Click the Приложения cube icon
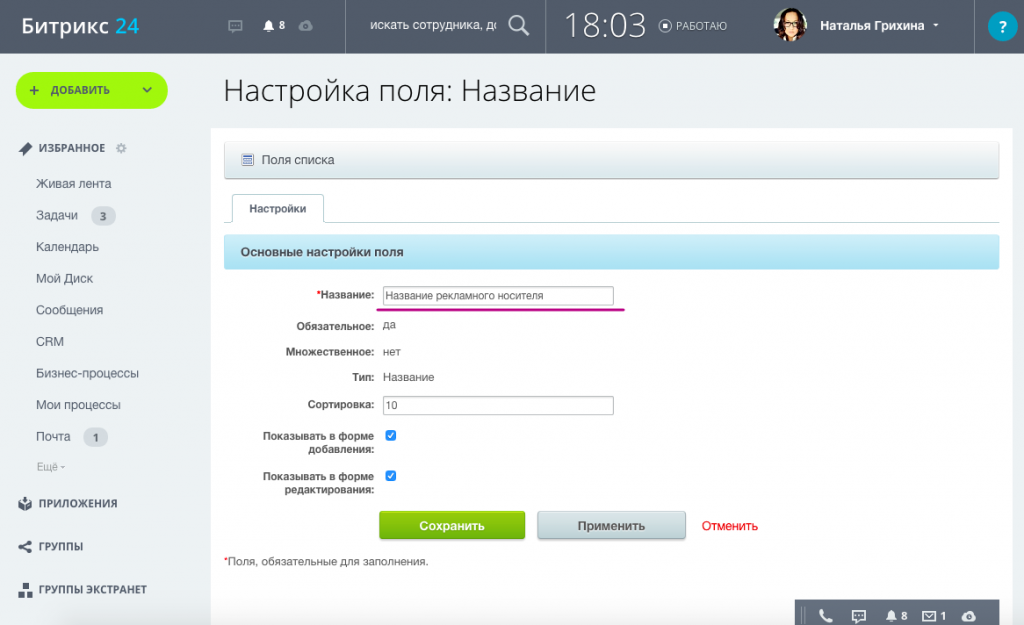Screen dimensions: 1024x625 25,504
